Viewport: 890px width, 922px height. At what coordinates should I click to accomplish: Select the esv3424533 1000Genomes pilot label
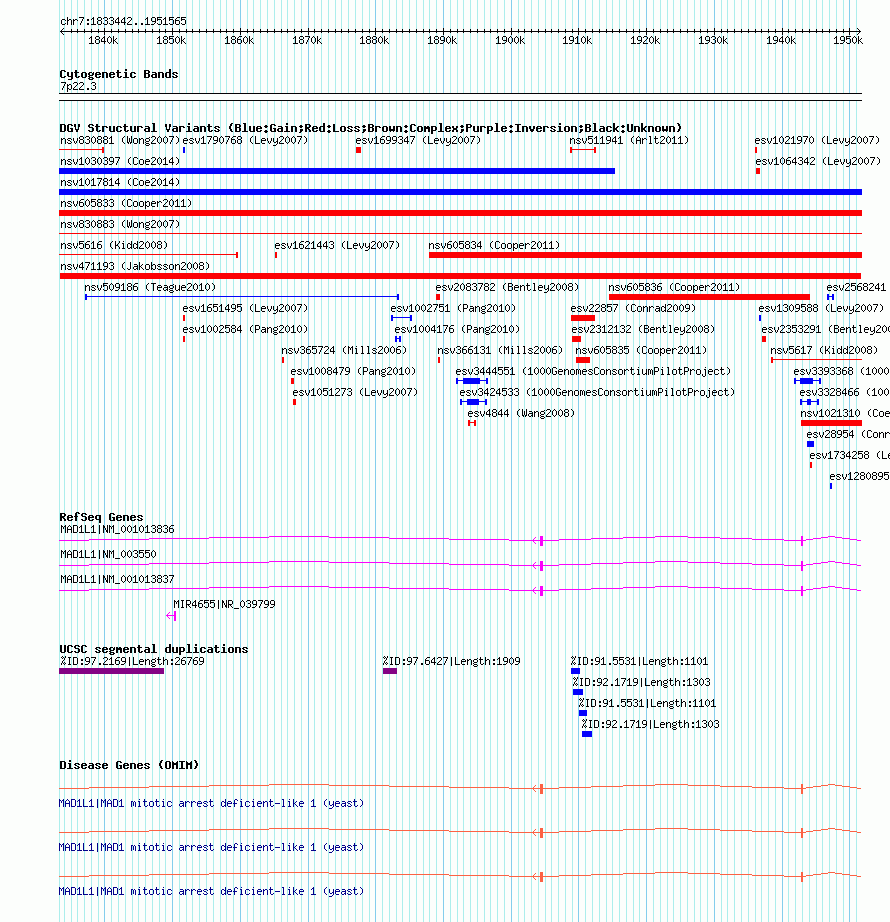pos(597,392)
